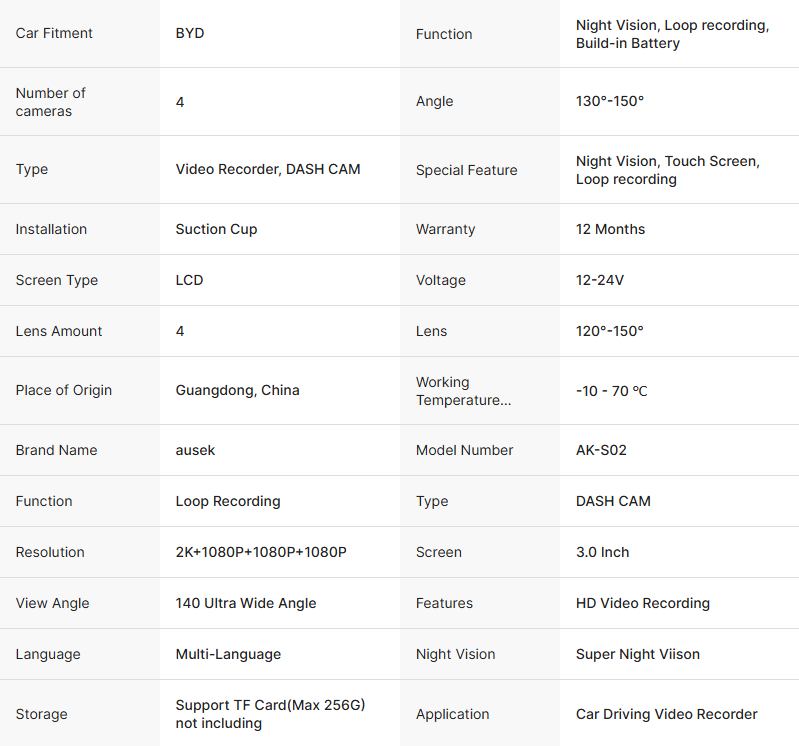Select the "LCD" screen type value

tap(189, 280)
